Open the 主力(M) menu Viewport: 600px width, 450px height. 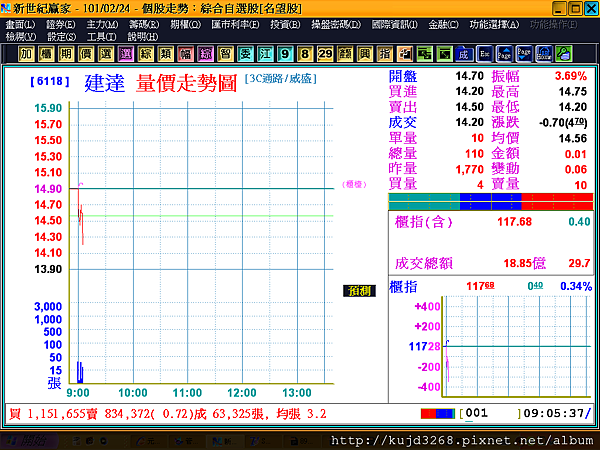102,24
